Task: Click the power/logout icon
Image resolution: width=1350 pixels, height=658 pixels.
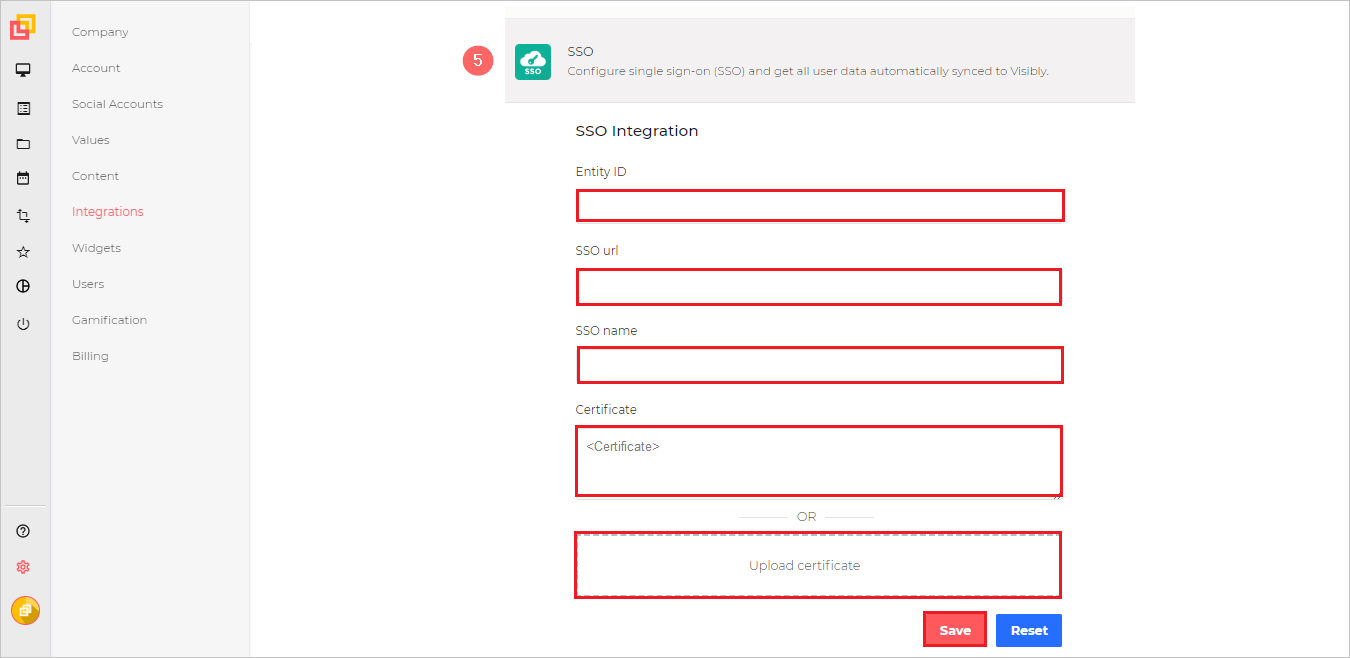Action: [23, 323]
